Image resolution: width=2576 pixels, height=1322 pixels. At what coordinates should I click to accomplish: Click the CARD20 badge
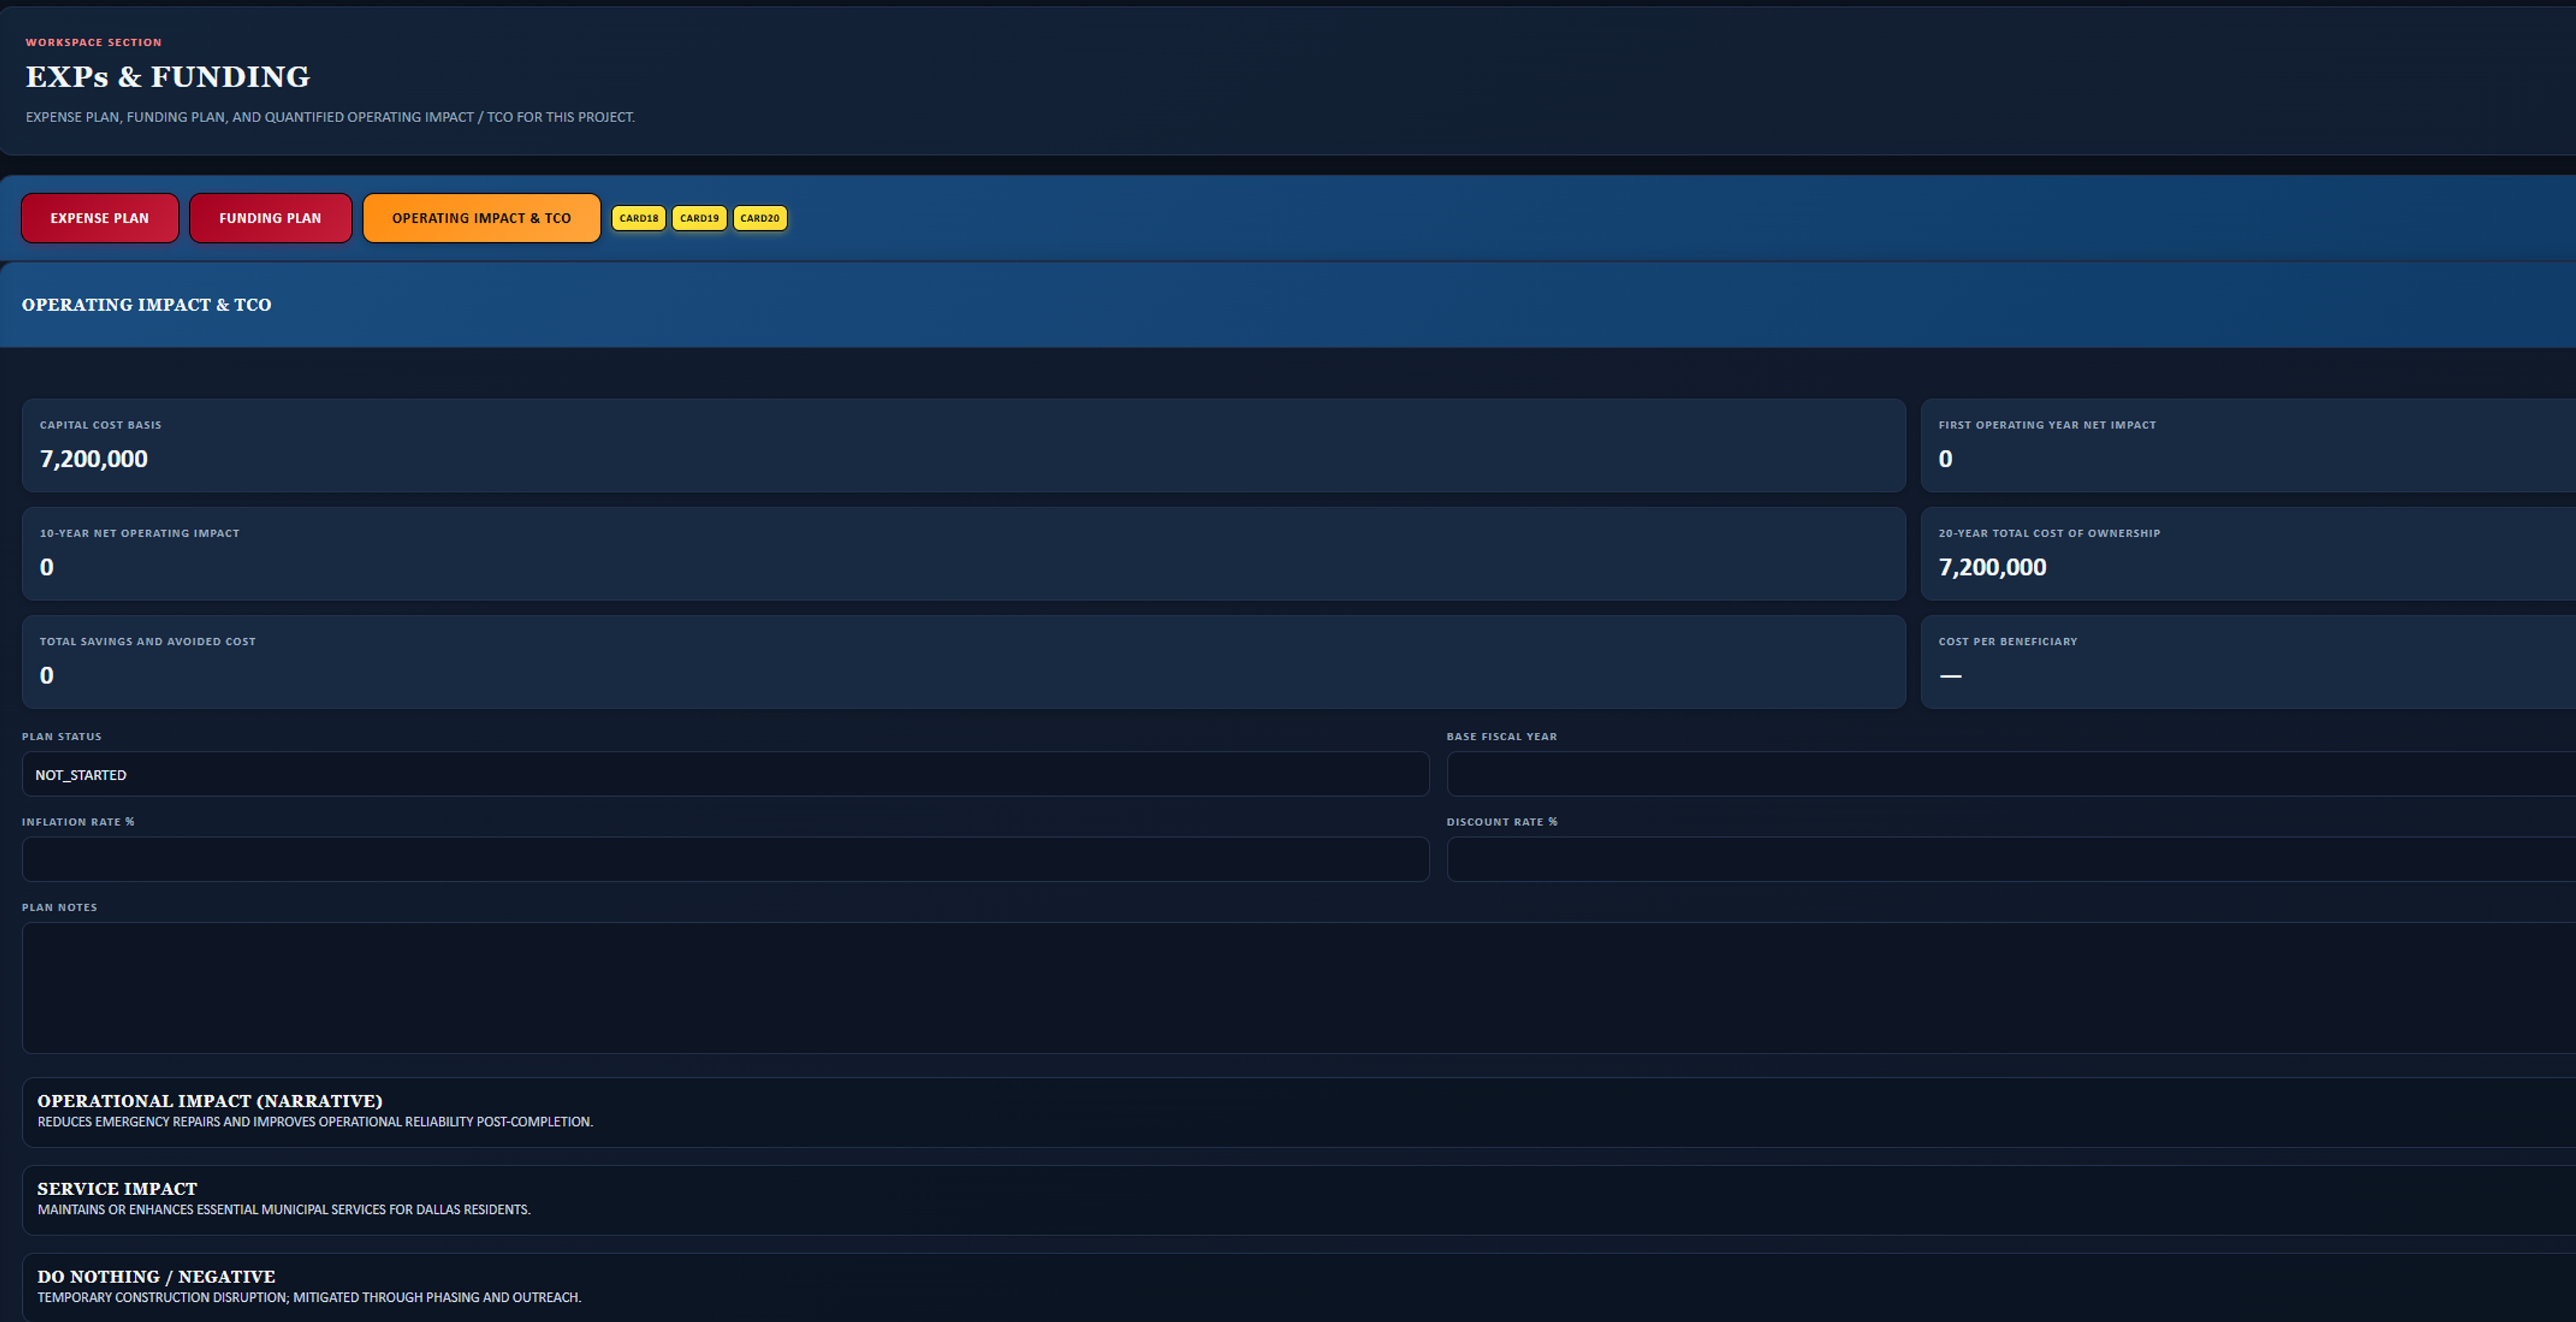(x=760, y=218)
